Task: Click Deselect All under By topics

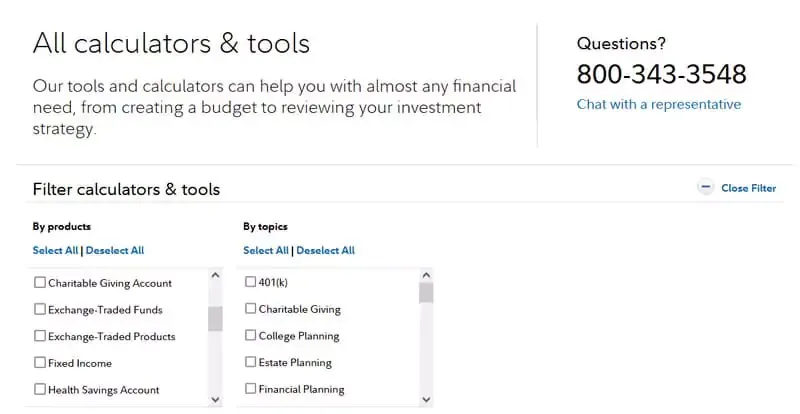Action: [326, 250]
